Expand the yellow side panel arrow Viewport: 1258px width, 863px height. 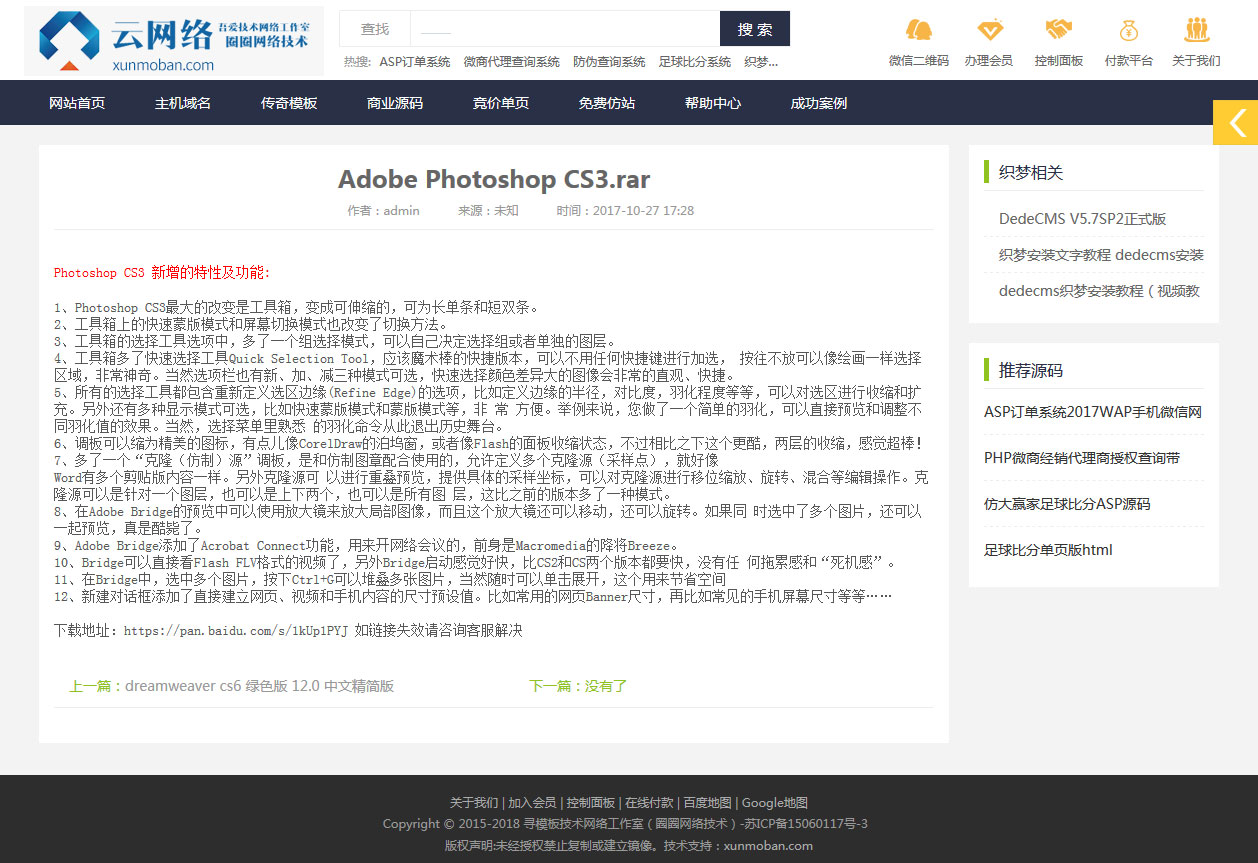pos(1235,122)
